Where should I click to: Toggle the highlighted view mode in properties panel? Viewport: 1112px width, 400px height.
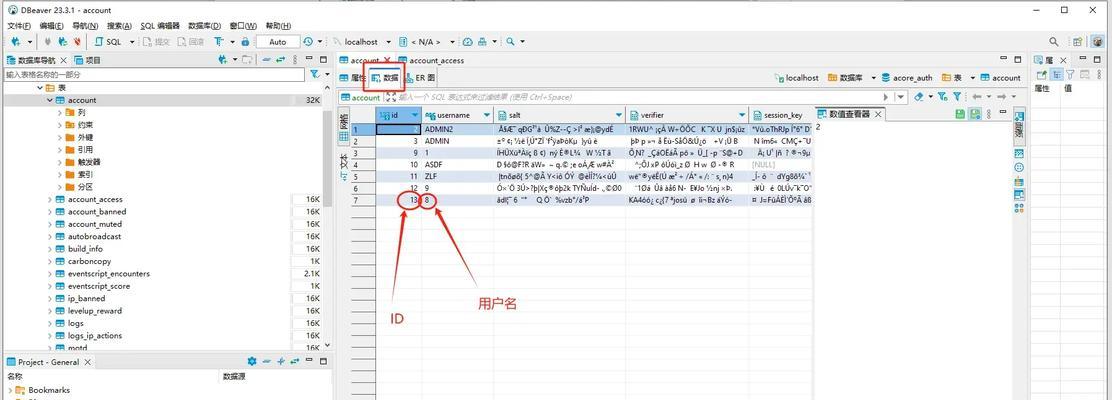pos(1056,74)
